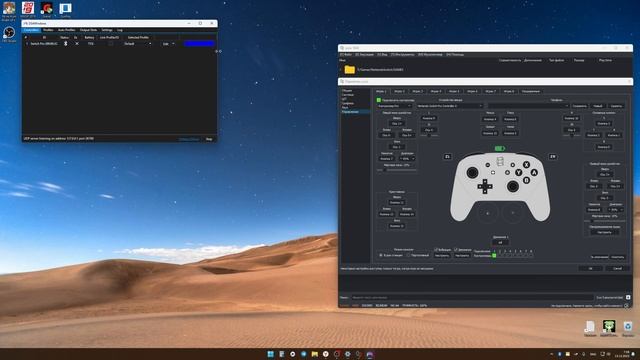Click the green battery icon above the controller

click(500, 148)
